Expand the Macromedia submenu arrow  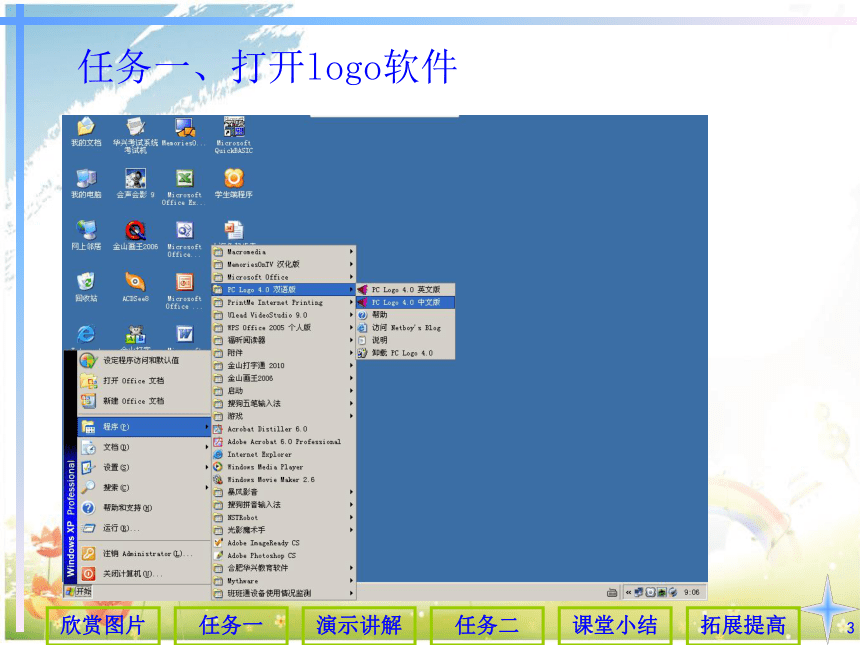click(351, 252)
